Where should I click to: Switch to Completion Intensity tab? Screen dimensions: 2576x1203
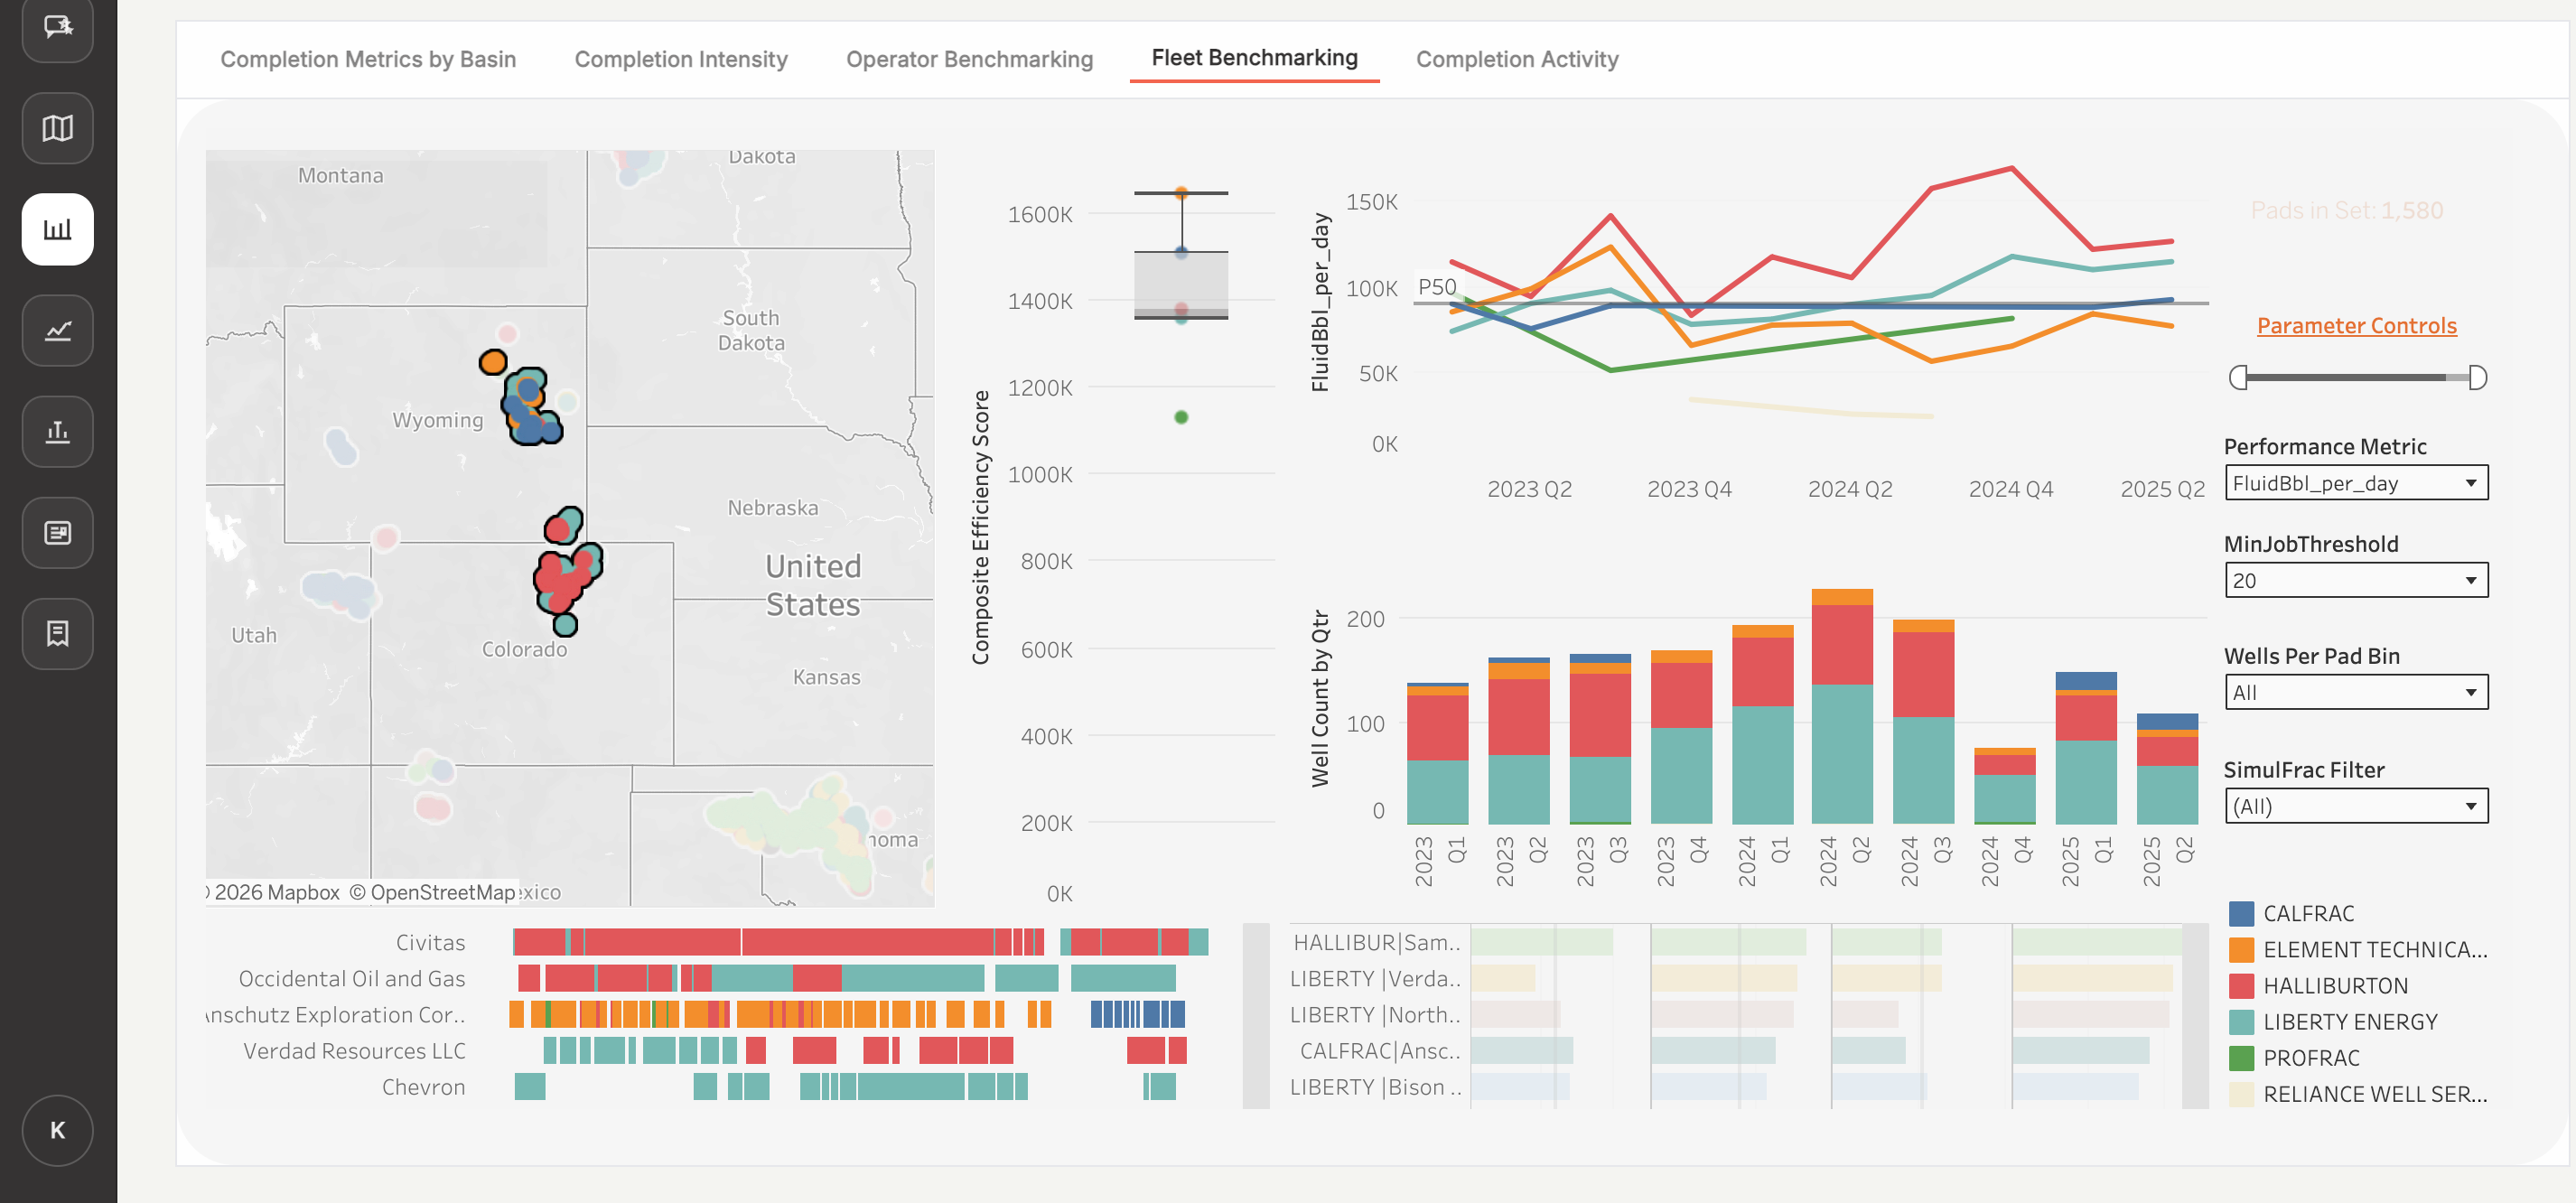coord(681,59)
